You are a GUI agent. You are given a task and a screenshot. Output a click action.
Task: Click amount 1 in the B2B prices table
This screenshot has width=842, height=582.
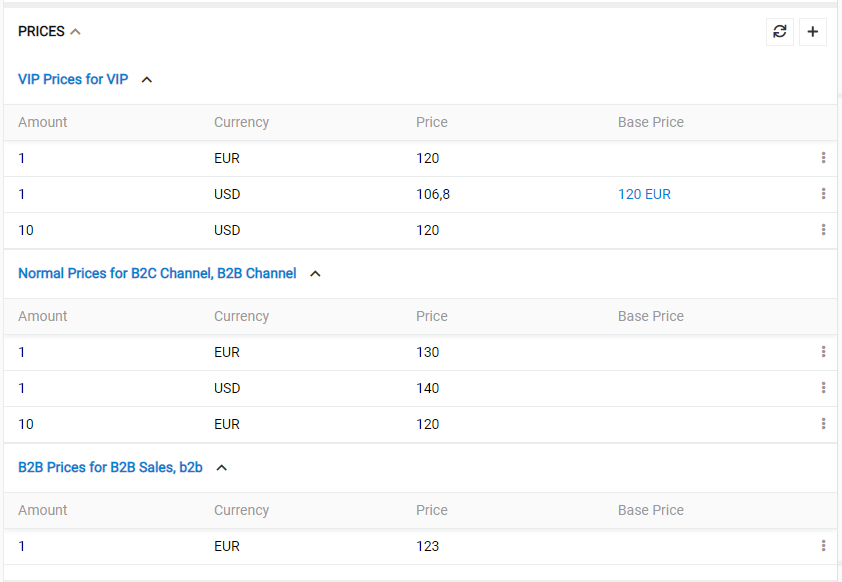point(21,546)
